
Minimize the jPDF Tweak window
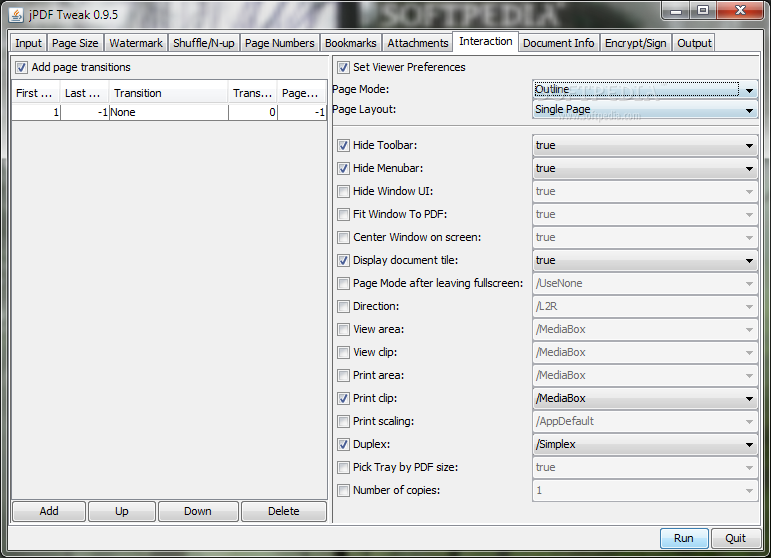676,11
